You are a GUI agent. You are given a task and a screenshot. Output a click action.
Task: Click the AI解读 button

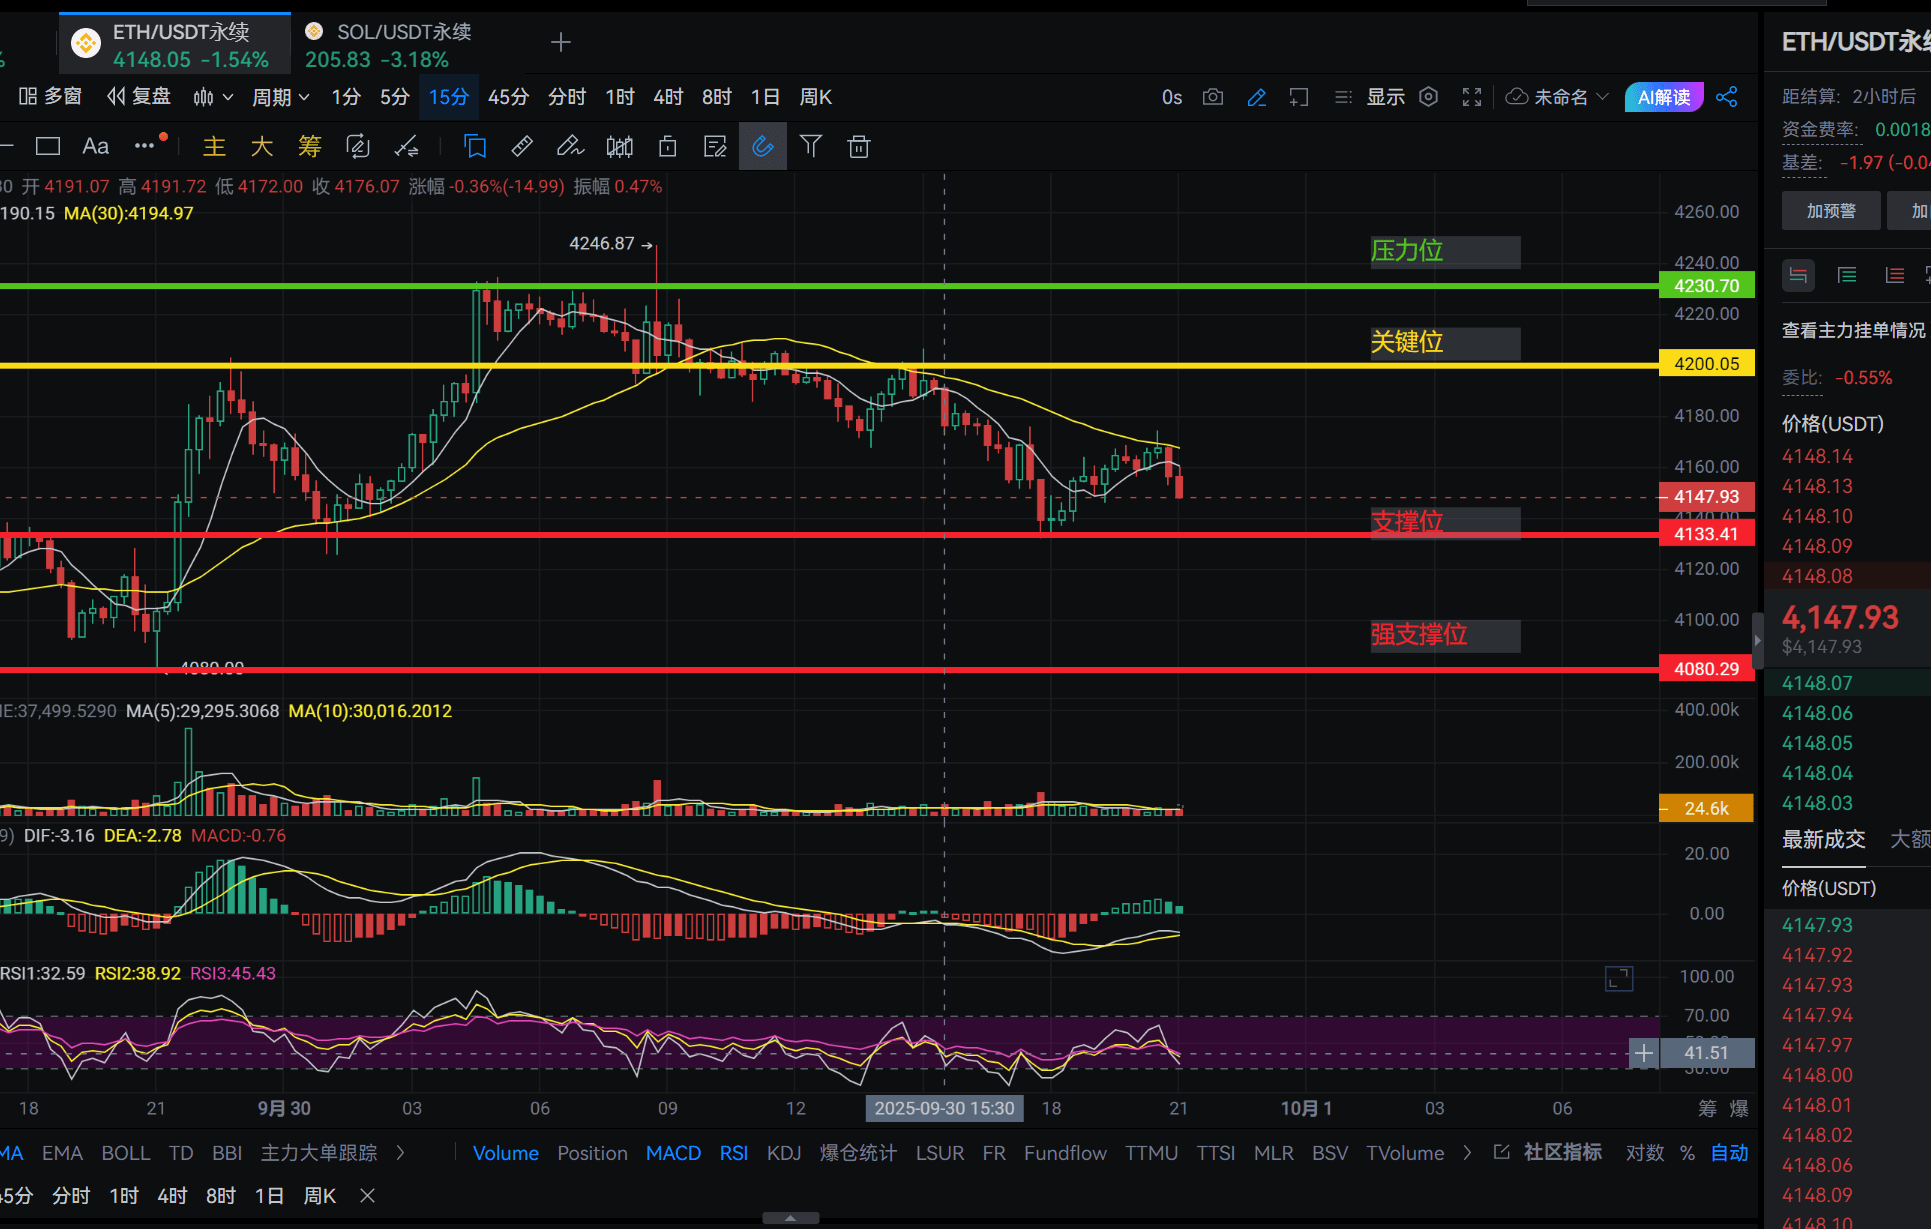pyautogui.click(x=1663, y=97)
